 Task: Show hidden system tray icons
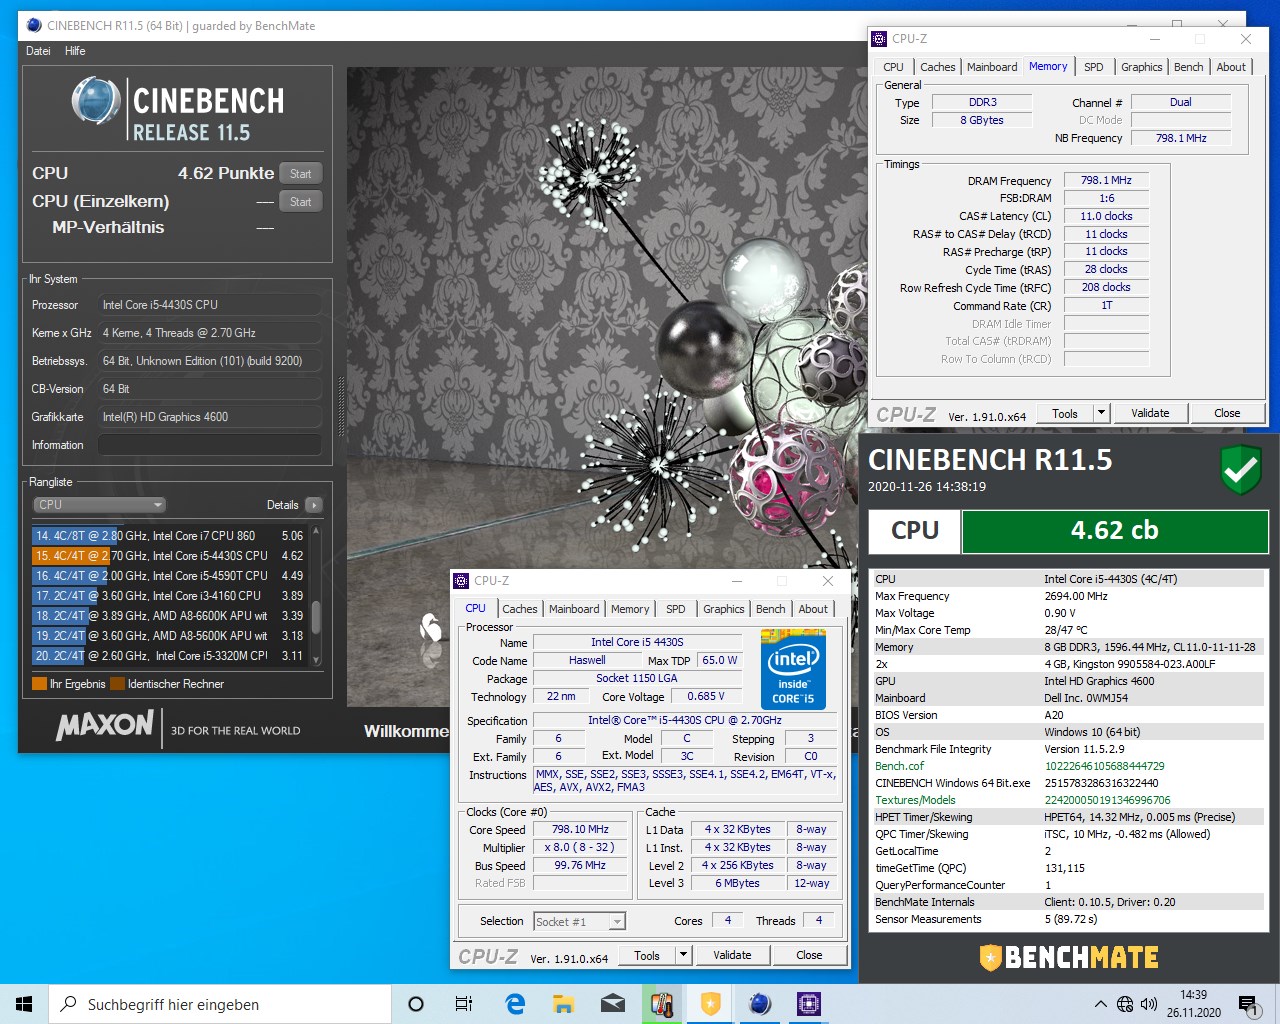pyautogui.click(x=1100, y=1004)
